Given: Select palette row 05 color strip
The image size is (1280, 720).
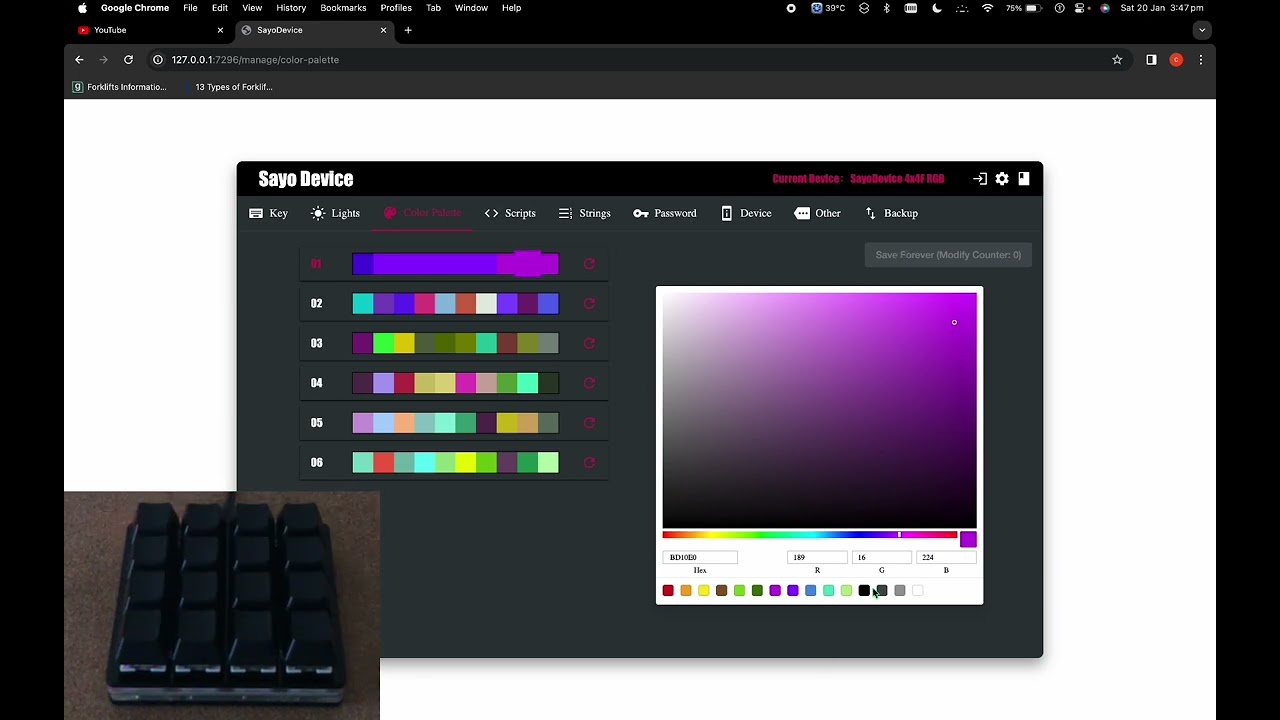Looking at the screenshot, I should pos(456,423).
